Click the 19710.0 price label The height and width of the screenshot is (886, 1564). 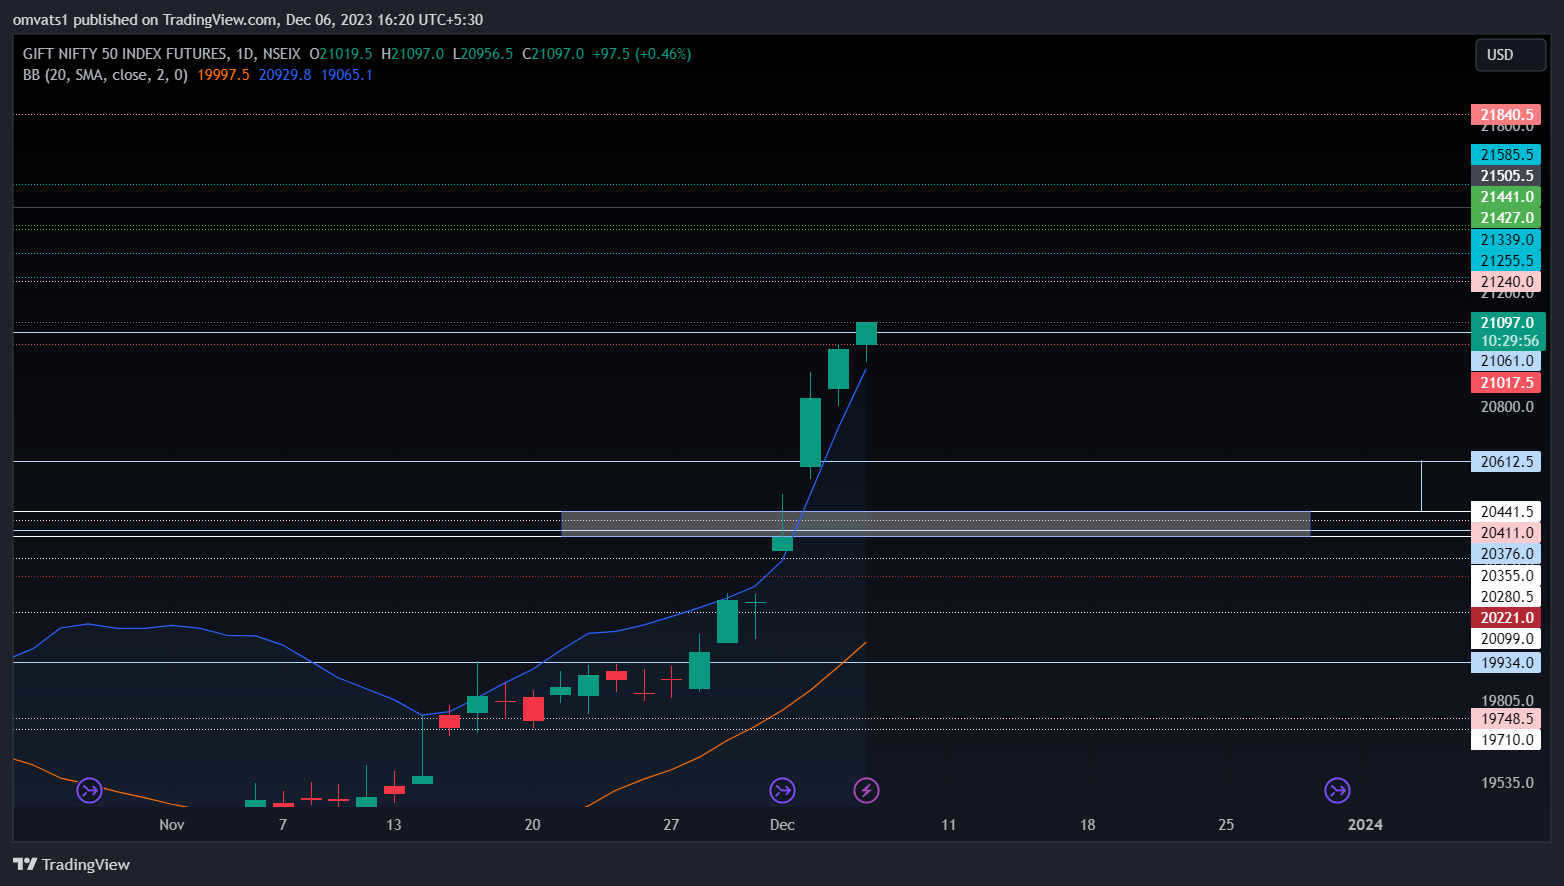[x=1506, y=740]
